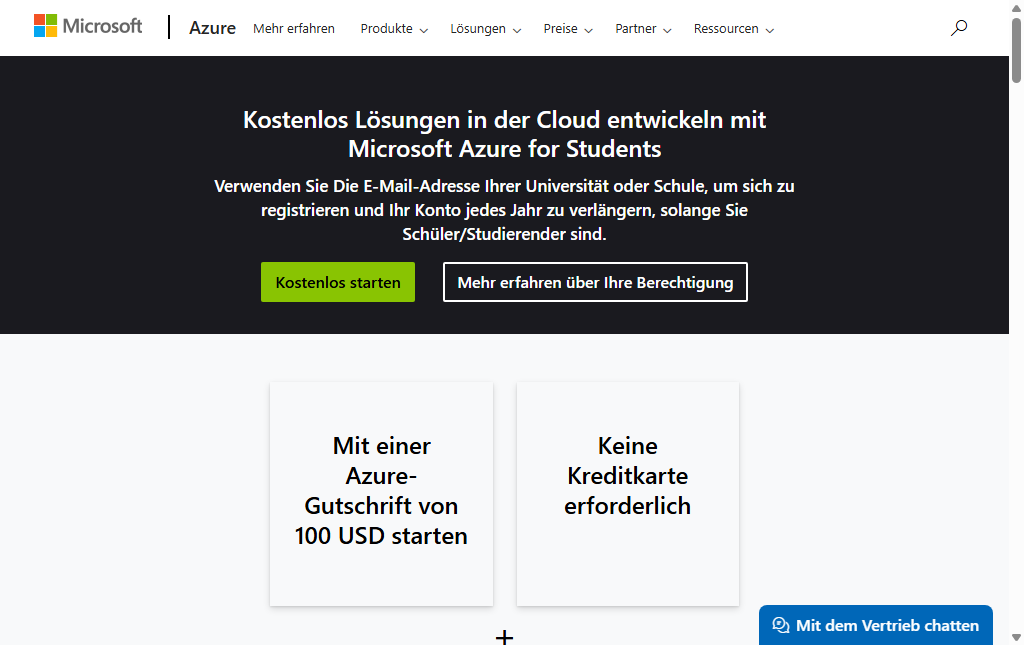This screenshot has height=645, width=1024.
Task: Open Mit dem Vertrieb chatten
Action: [876, 625]
